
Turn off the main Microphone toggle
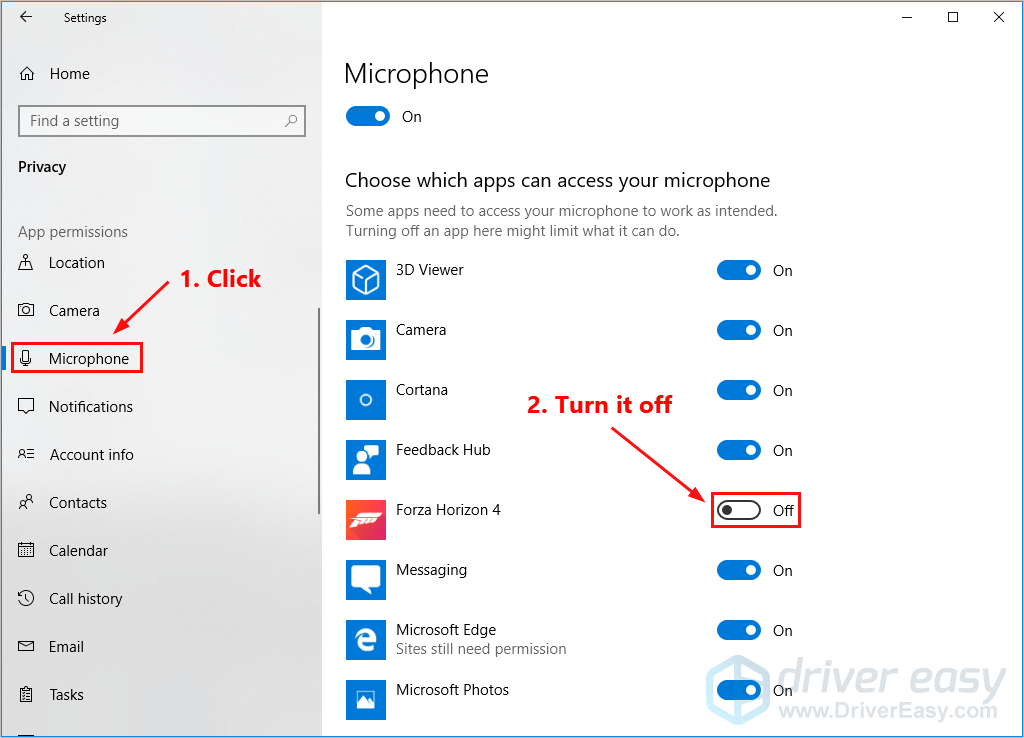(x=368, y=116)
